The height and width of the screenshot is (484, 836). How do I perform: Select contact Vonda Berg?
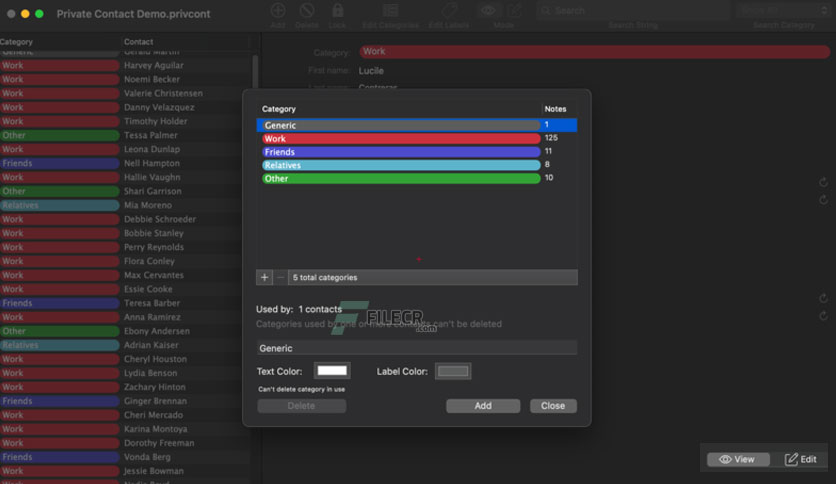(147, 457)
